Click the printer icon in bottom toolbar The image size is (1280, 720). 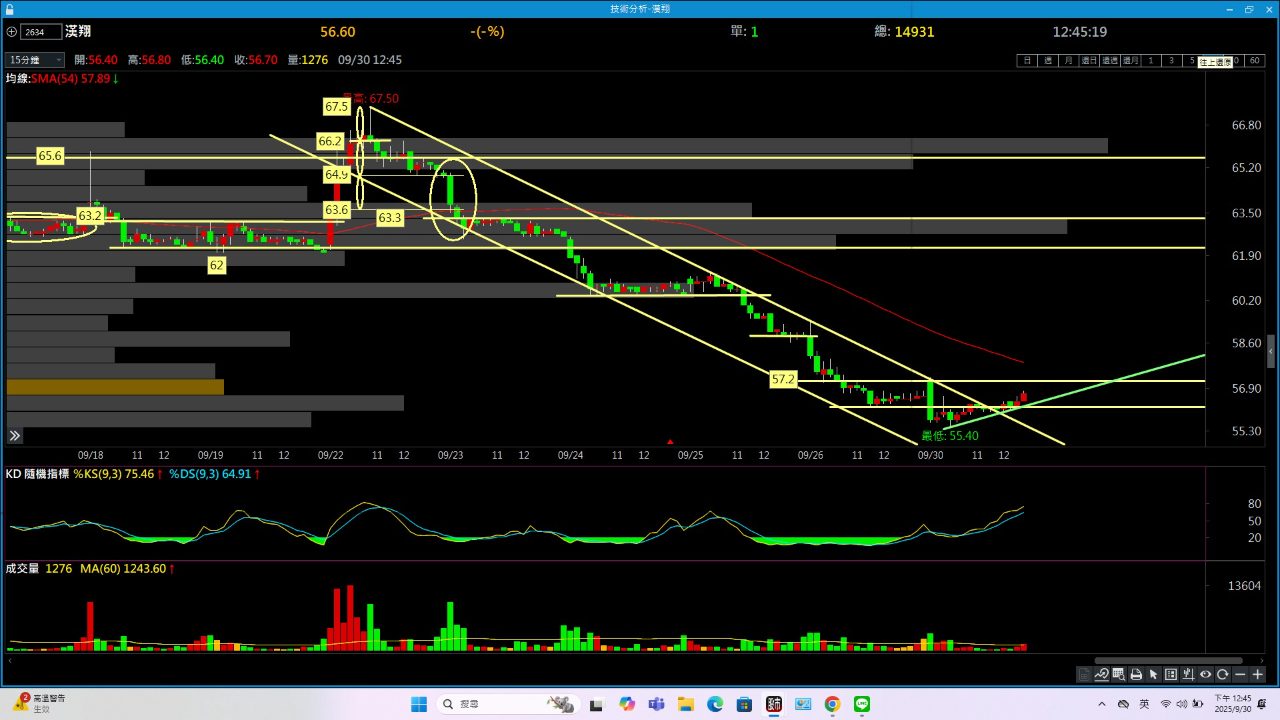point(1136,675)
